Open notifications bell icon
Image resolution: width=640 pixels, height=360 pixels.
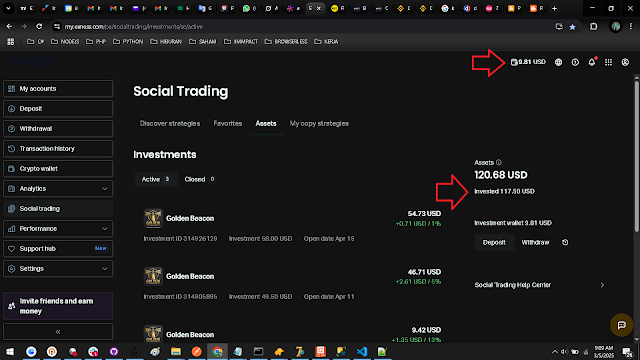(592, 62)
